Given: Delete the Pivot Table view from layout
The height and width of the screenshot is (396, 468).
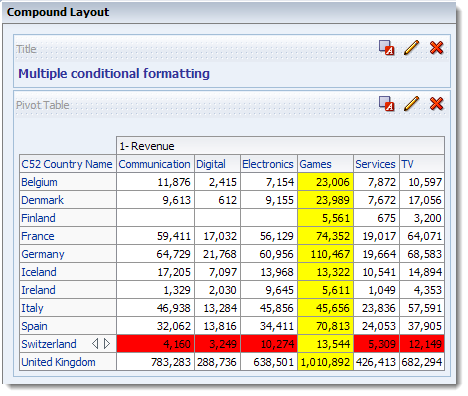Looking at the screenshot, I should click(x=436, y=104).
